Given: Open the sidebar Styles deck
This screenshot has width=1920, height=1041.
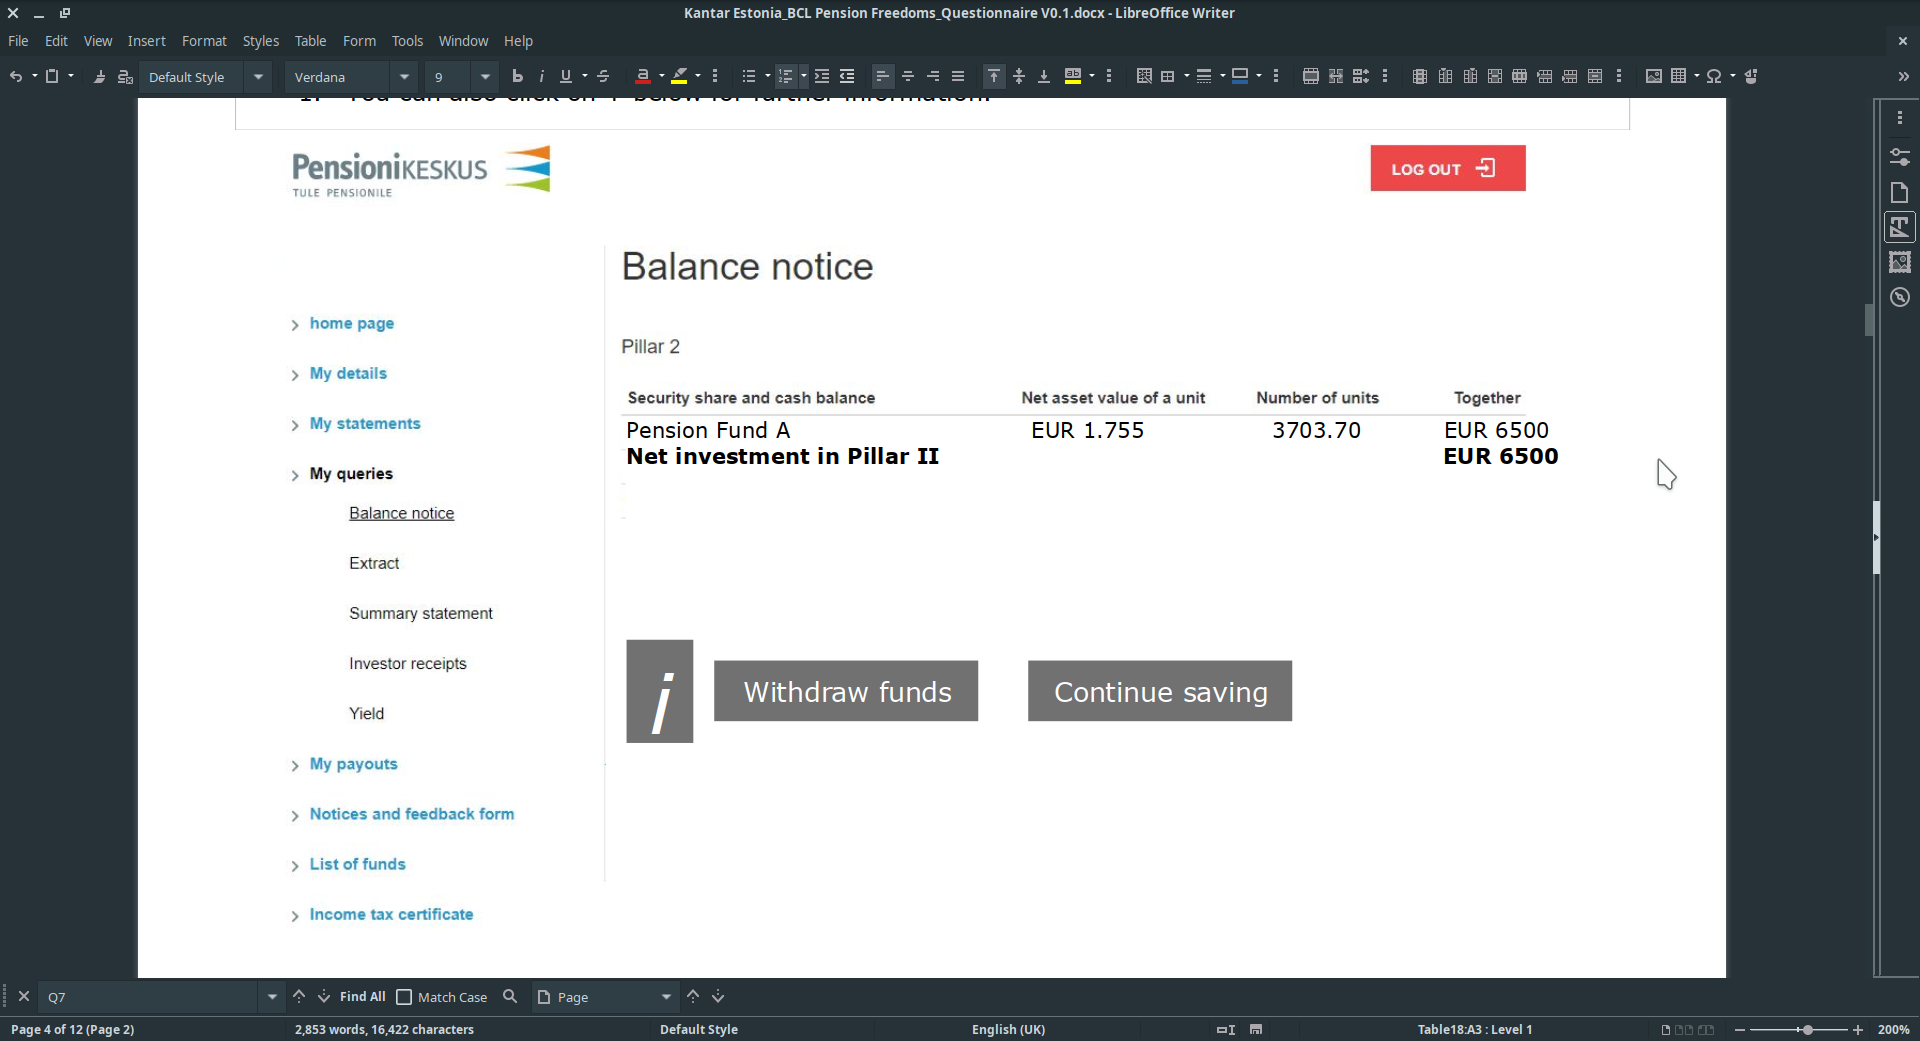Looking at the screenshot, I should (x=1900, y=227).
